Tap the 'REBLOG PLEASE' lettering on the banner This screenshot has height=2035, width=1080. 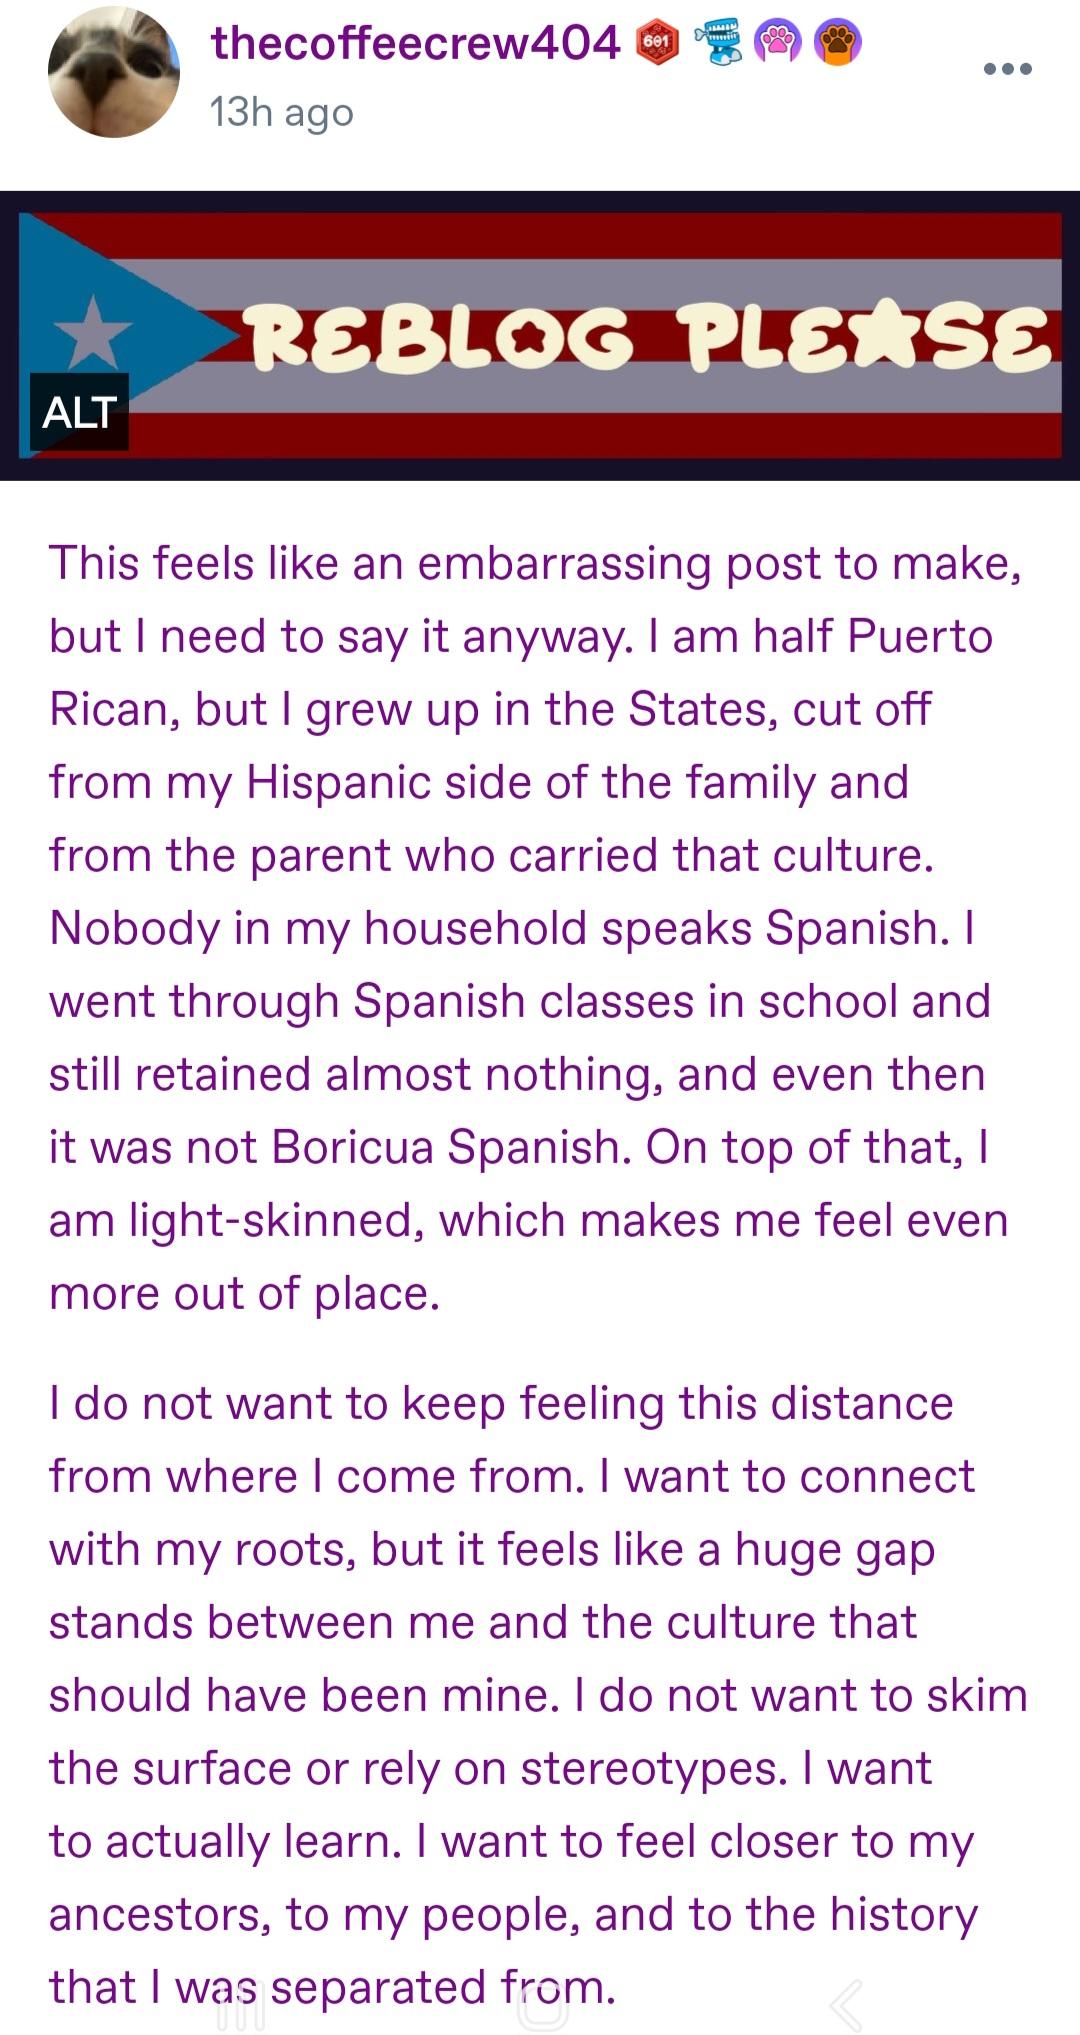pyautogui.click(x=650, y=337)
